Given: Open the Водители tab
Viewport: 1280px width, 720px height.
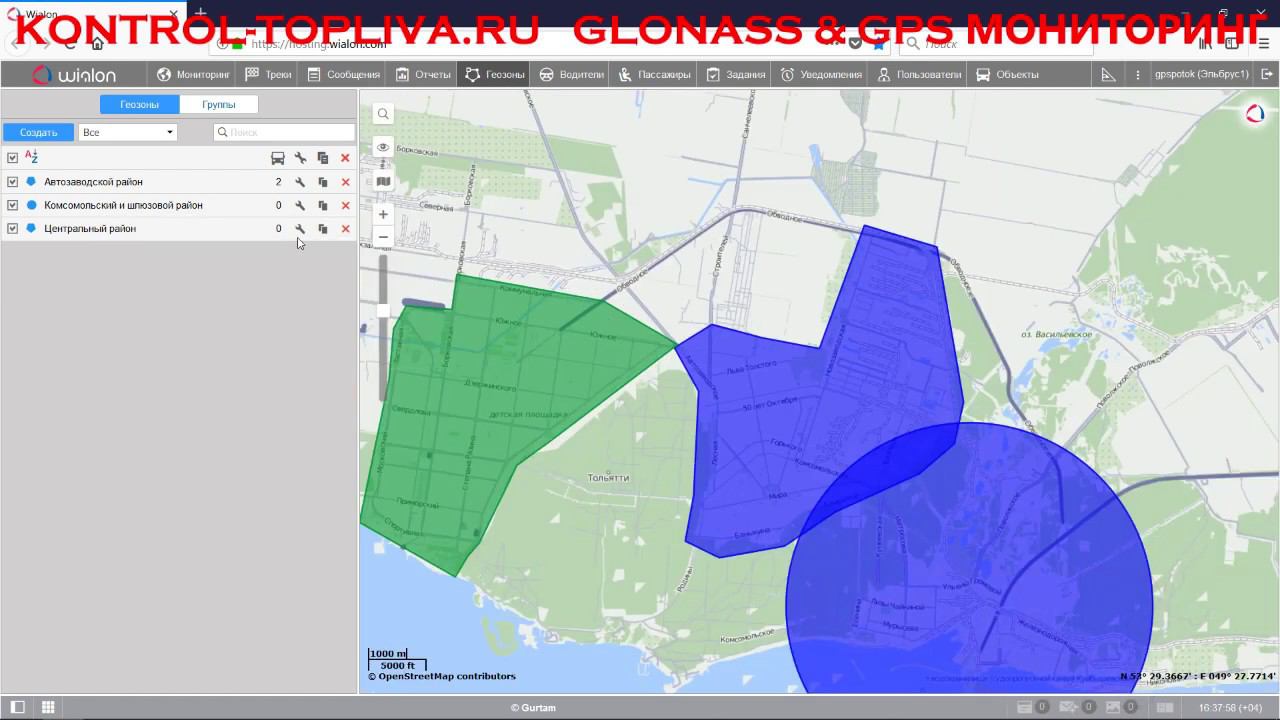Looking at the screenshot, I should (x=571, y=74).
